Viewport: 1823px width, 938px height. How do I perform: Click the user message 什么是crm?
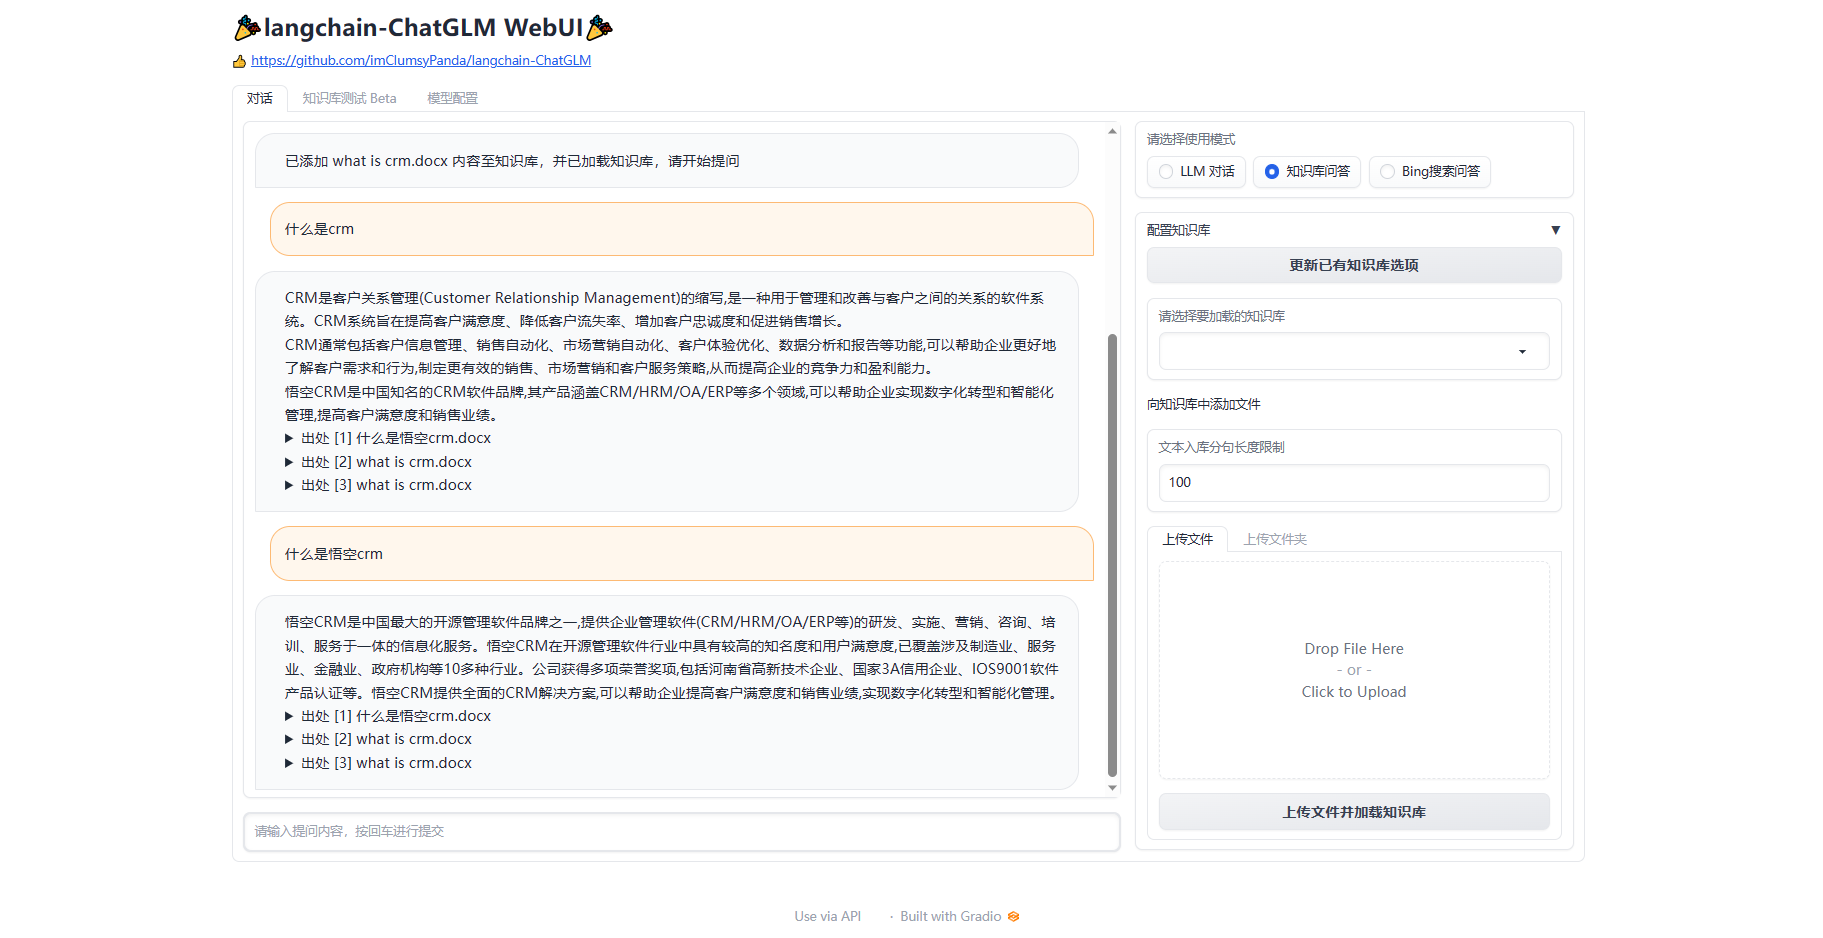coord(682,229)
